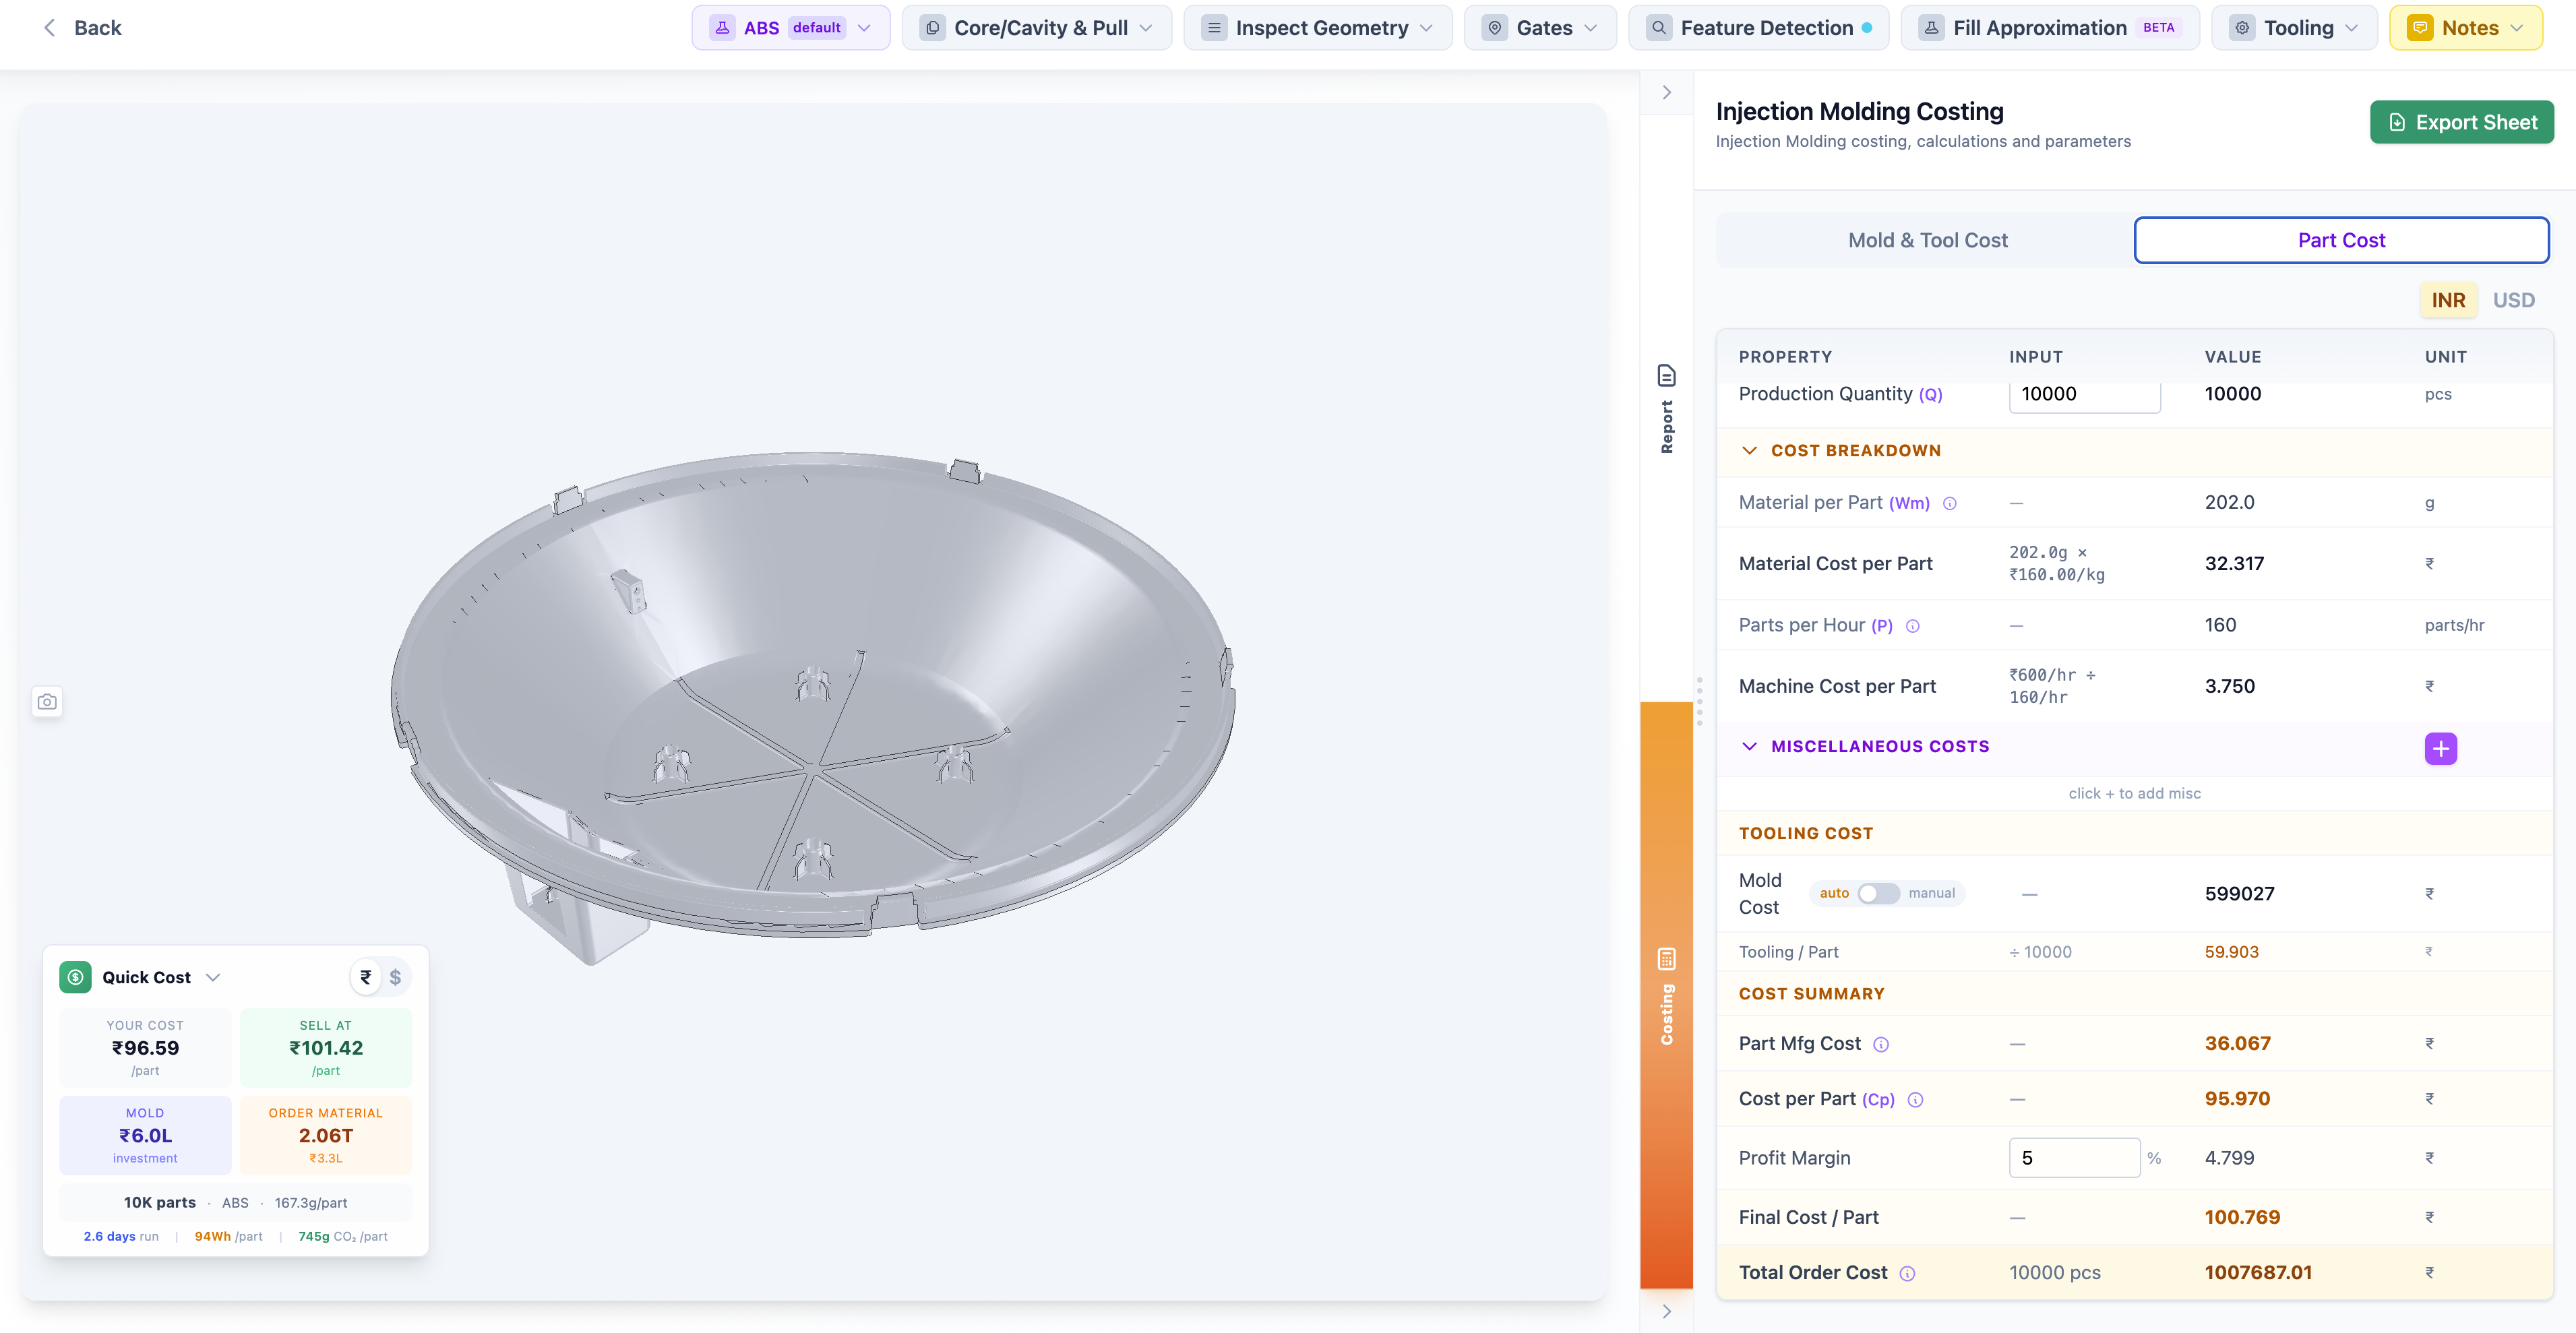The height and width of the screenshot is (1333, 2576).
Task: Click the Export Sheet button
Action: coord(2461,121)
